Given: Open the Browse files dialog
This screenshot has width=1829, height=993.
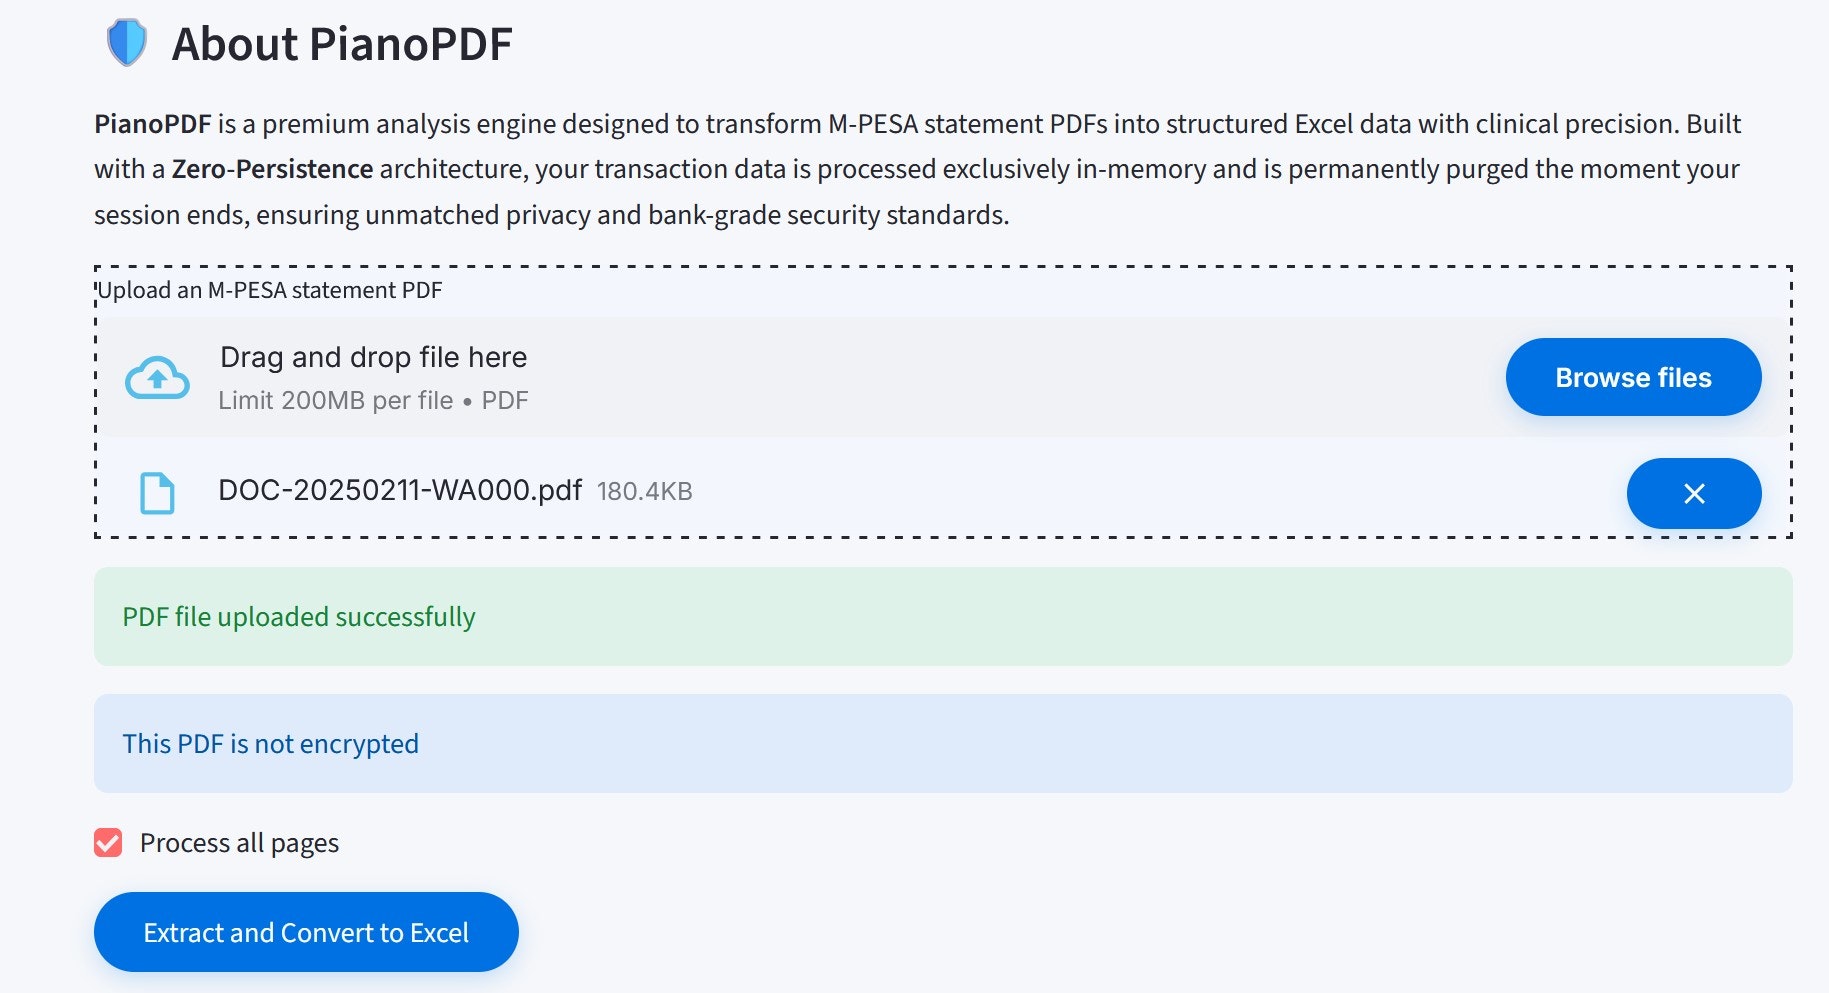Looking at the screenshot, I should (x=1633, y=377).
